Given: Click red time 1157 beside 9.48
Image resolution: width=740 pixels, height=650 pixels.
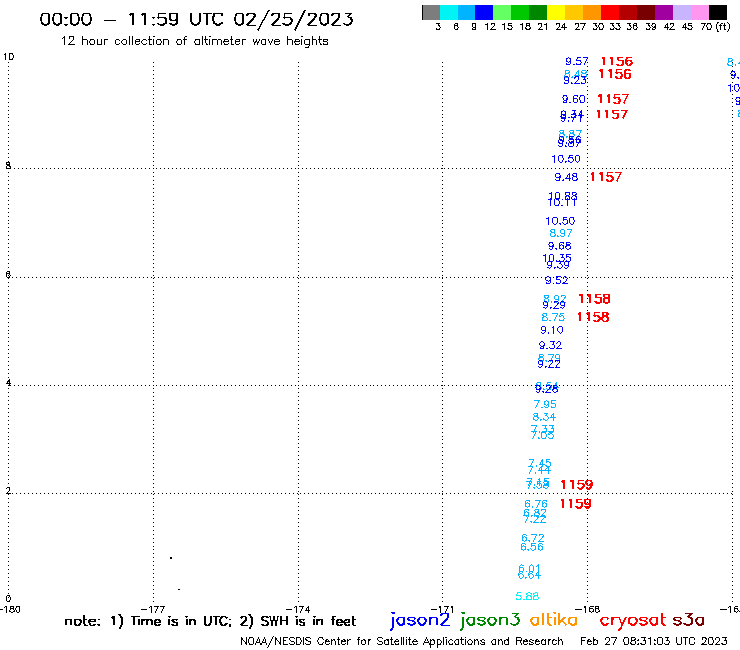Looking at the screenshot, I should (x=606, y=177).
